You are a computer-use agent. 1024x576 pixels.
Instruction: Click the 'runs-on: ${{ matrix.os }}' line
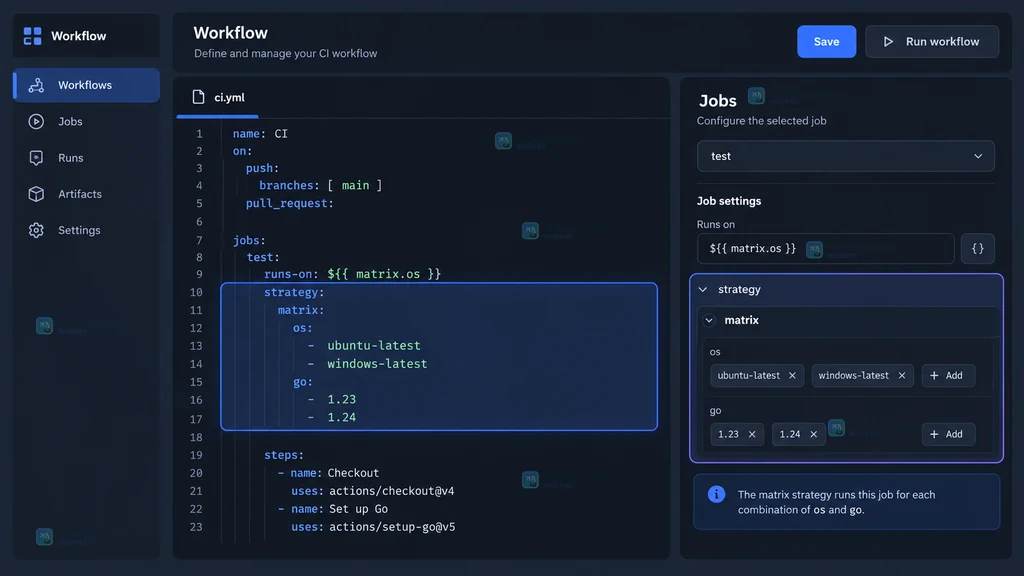(x=352, y=274)
